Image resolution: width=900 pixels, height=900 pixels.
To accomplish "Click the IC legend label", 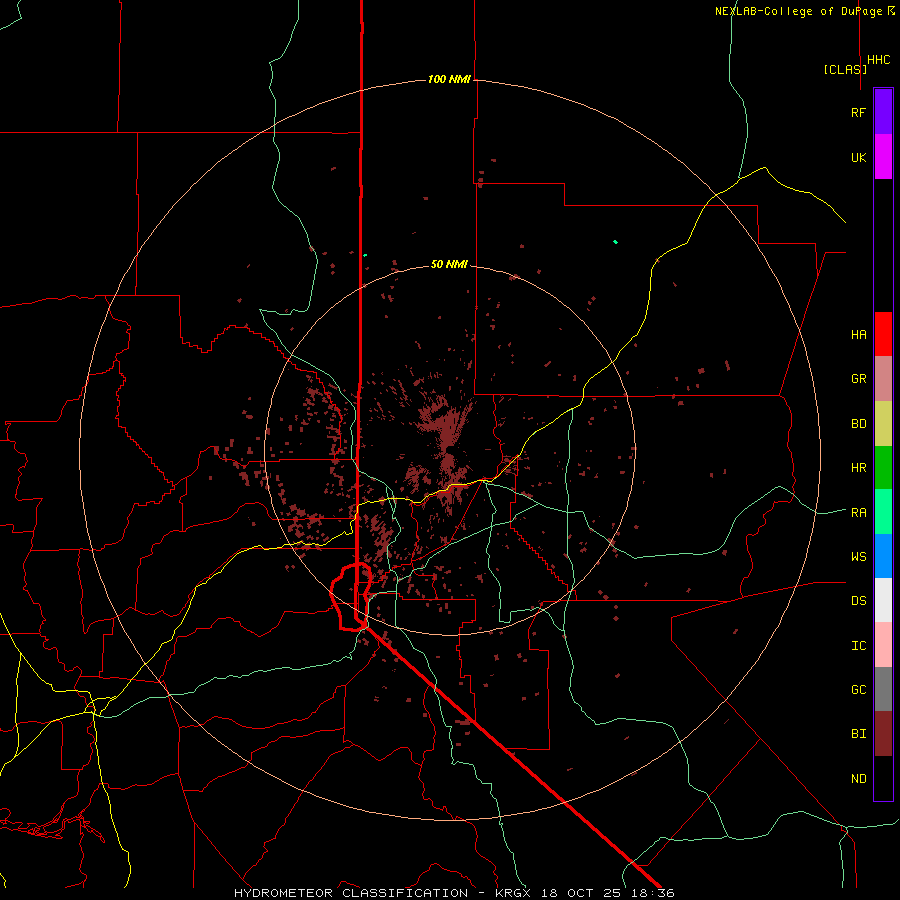I will coord(858,646).
